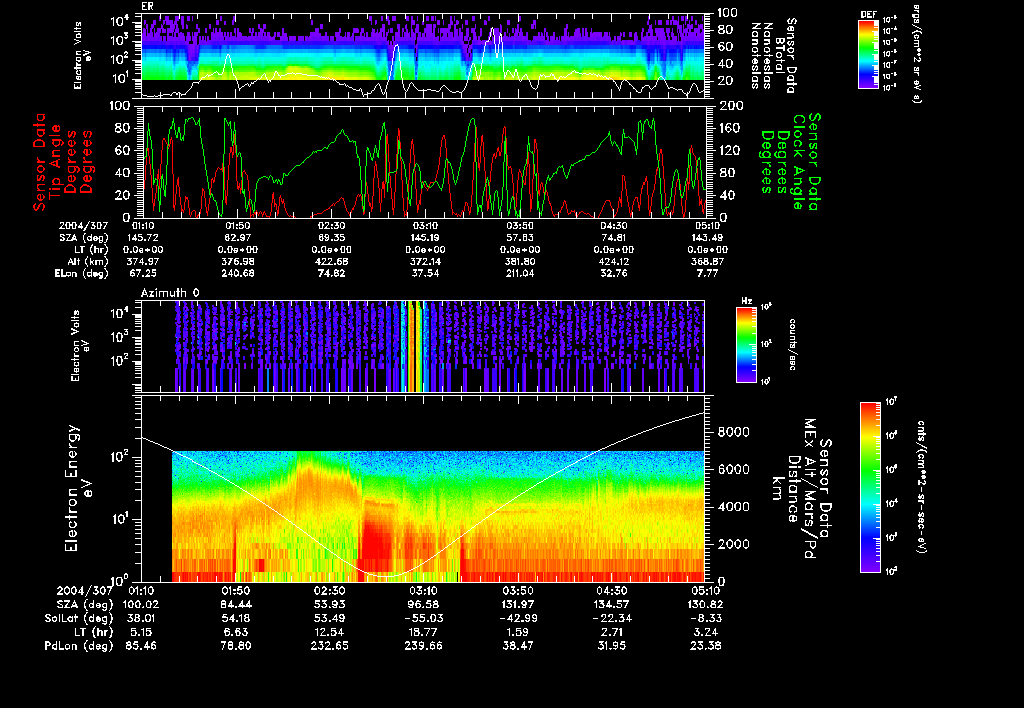Select local time value 5.15
This screenshot has width=1024, height=708.
[142, 632]
